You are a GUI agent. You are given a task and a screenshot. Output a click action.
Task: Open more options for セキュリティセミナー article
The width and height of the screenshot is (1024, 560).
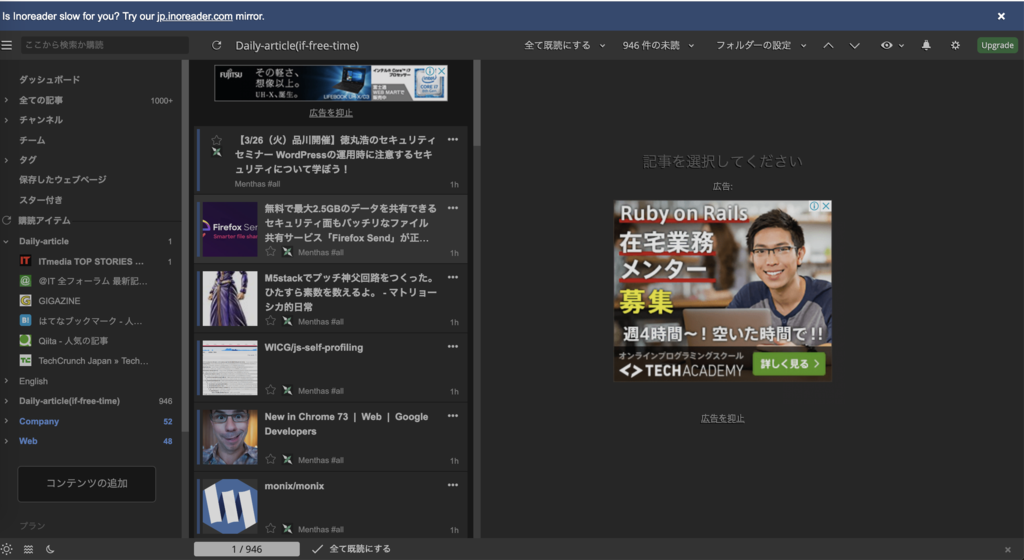point(453,140)
